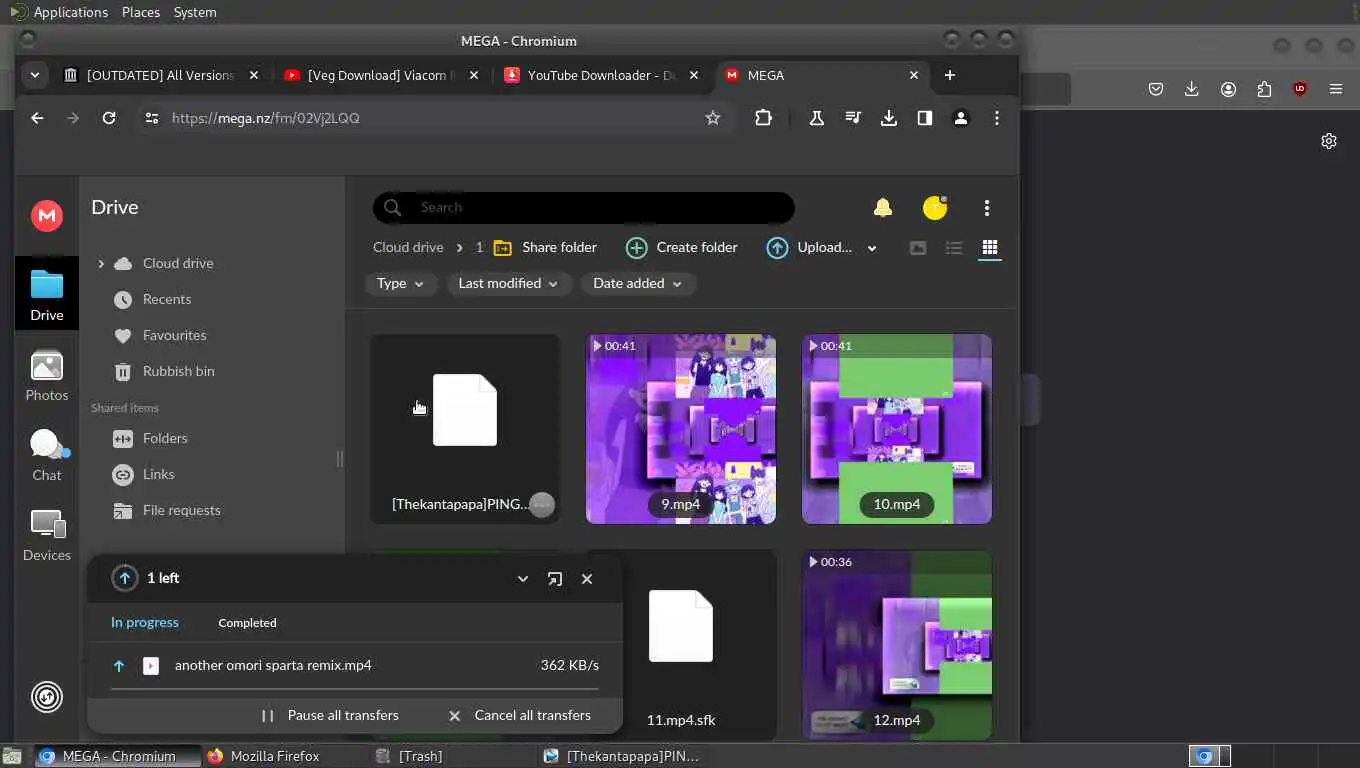The image size is (1360, 768).
Task: Switch to grid view
Action: coord(990,248)
